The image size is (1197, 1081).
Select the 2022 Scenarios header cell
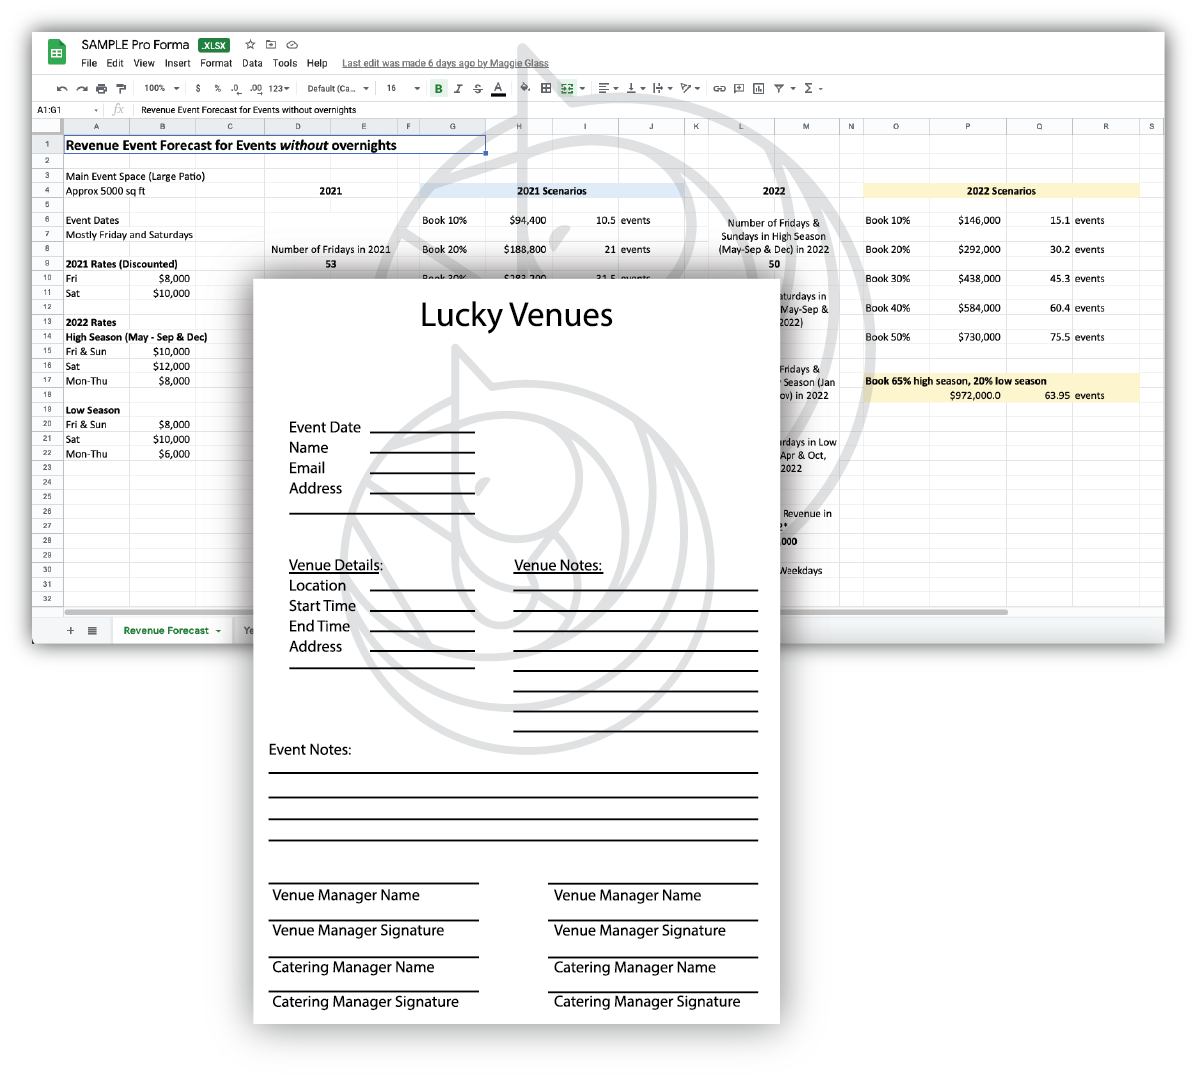coord(1001,191)
